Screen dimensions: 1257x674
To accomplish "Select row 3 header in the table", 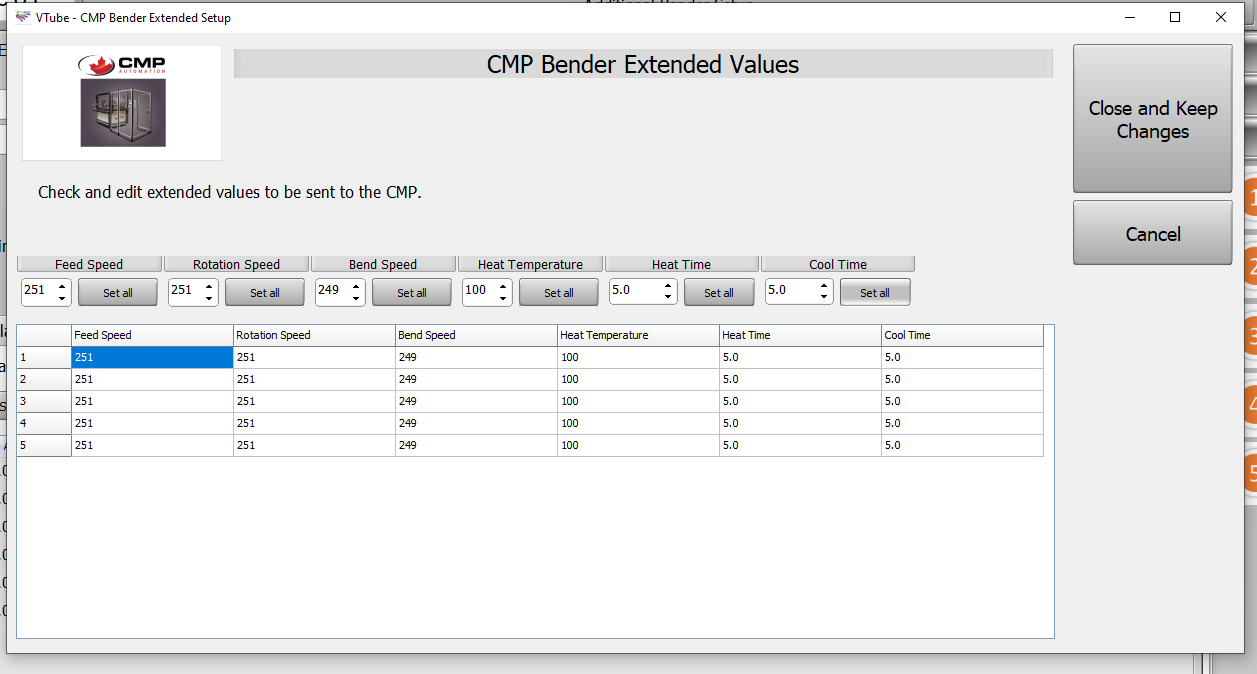I will click(x=44, y=401).
